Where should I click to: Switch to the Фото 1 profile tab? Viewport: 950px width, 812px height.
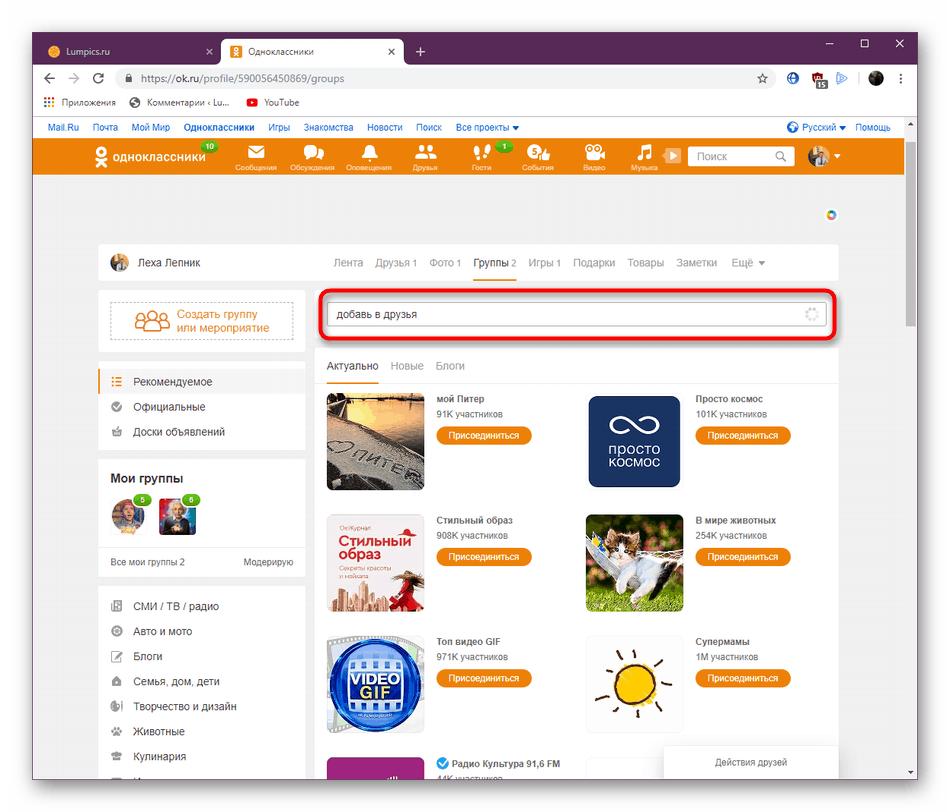coord(445,262)
